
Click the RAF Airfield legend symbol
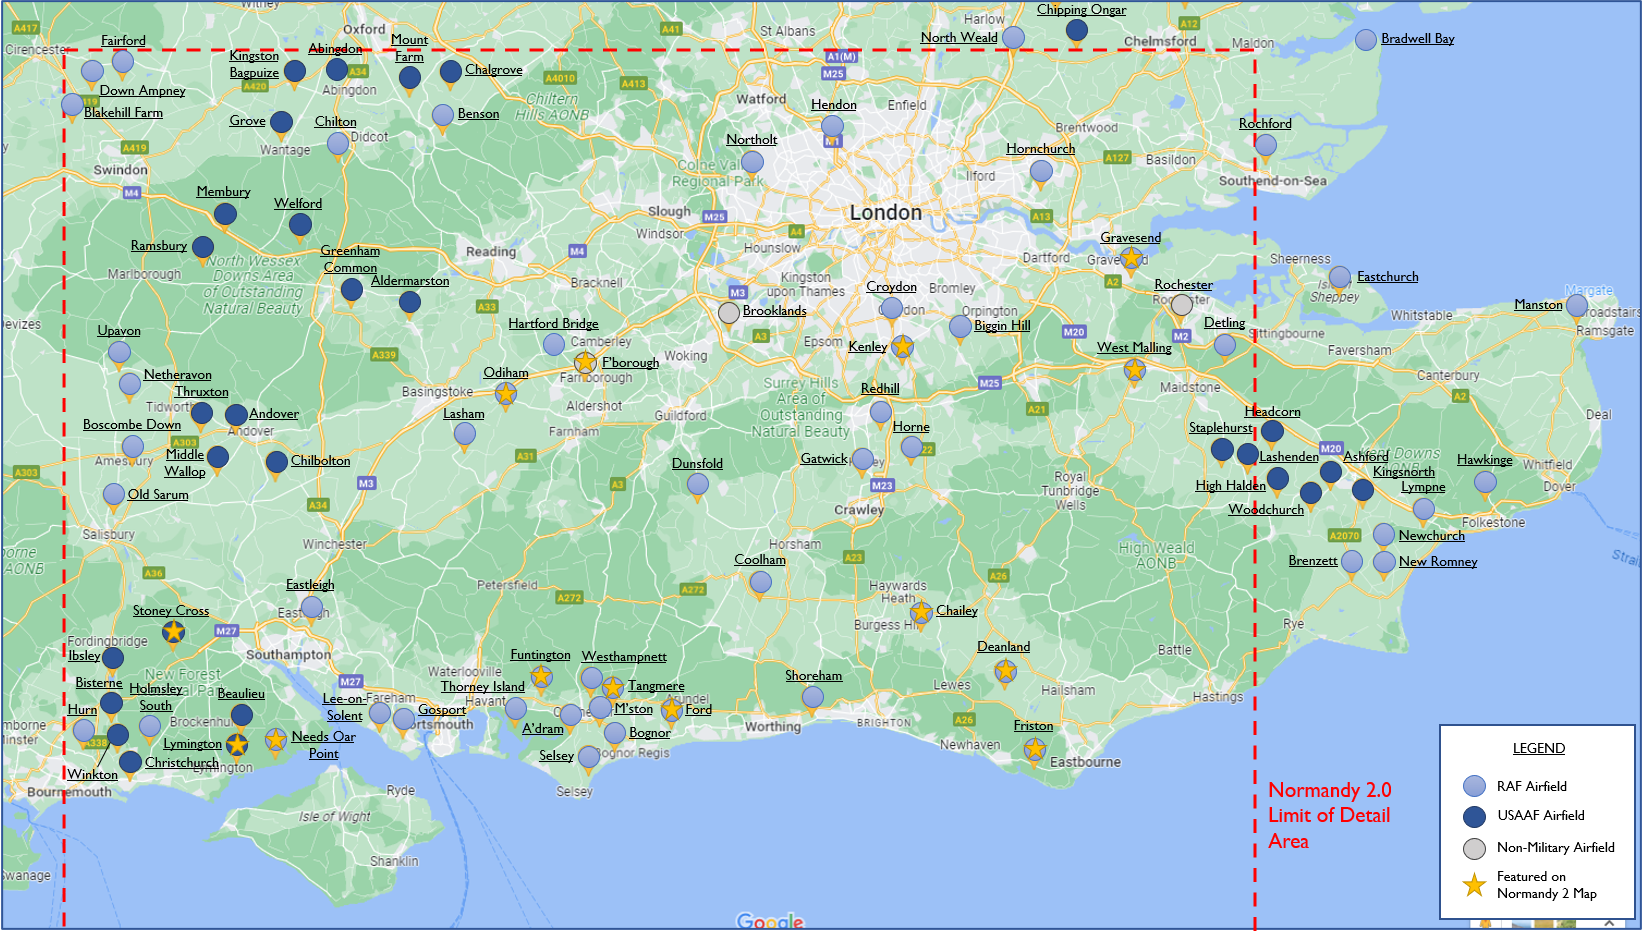1474,786
